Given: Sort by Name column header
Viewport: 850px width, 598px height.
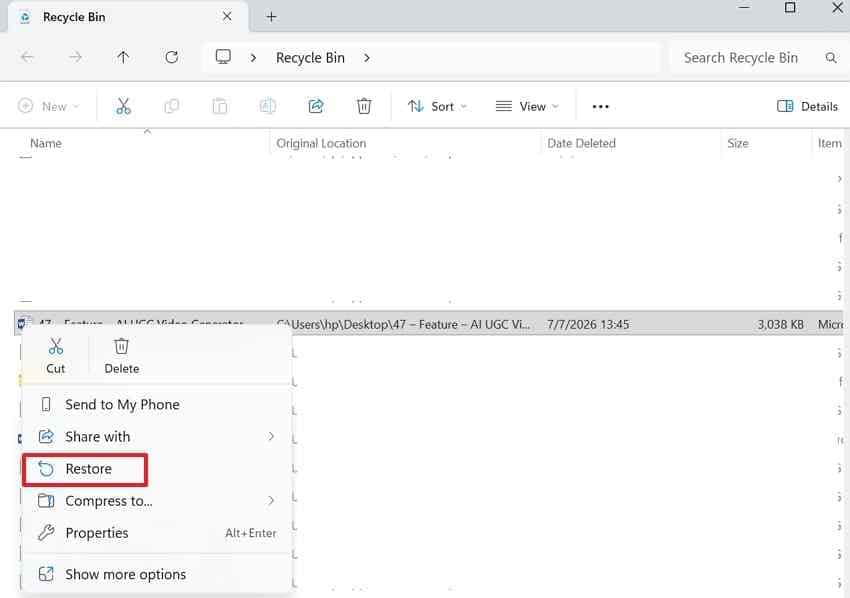Looking at the screenshot, I should coord(46,143).
